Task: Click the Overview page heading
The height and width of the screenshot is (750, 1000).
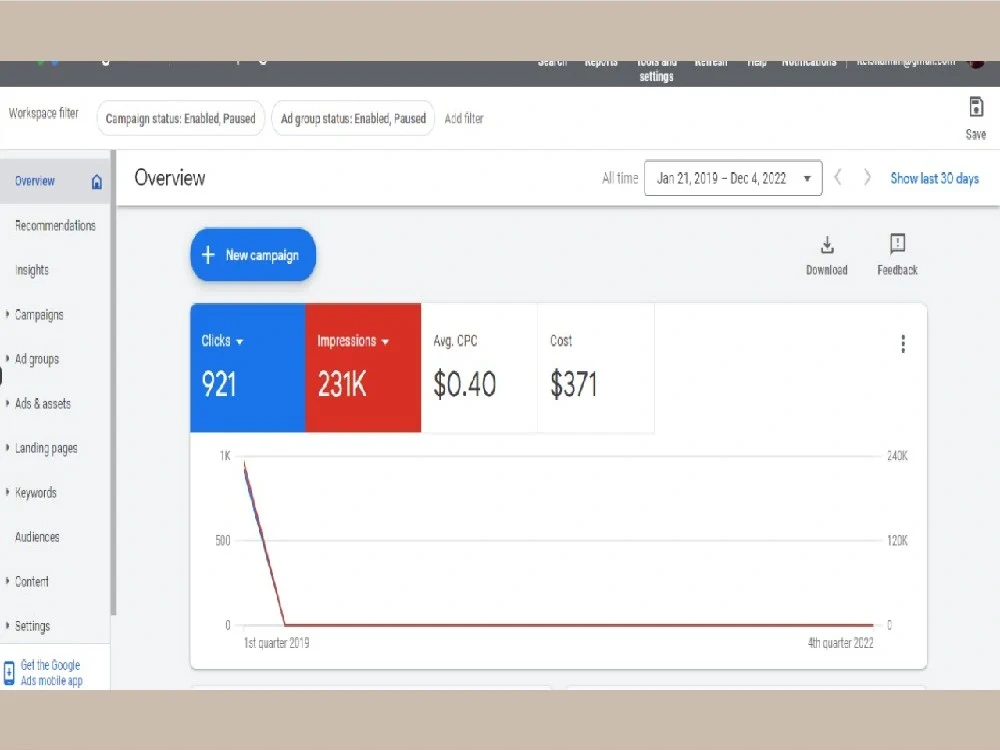Action: (170, 178)
